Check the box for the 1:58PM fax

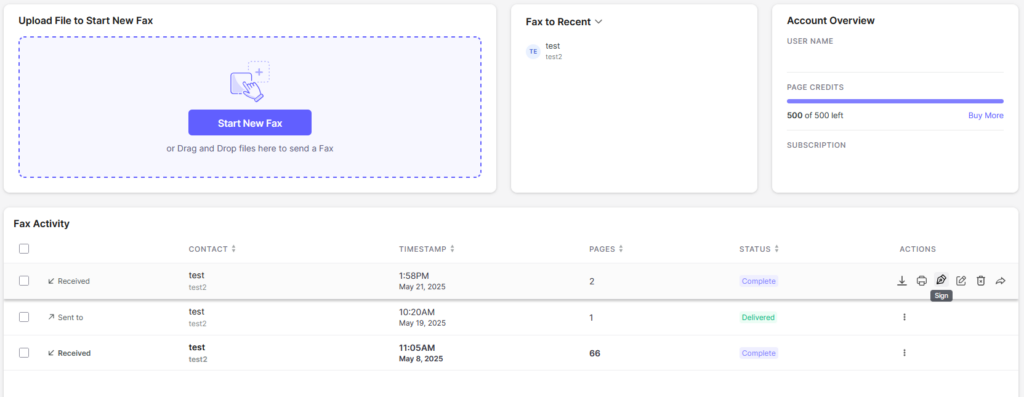coord(24,281)
